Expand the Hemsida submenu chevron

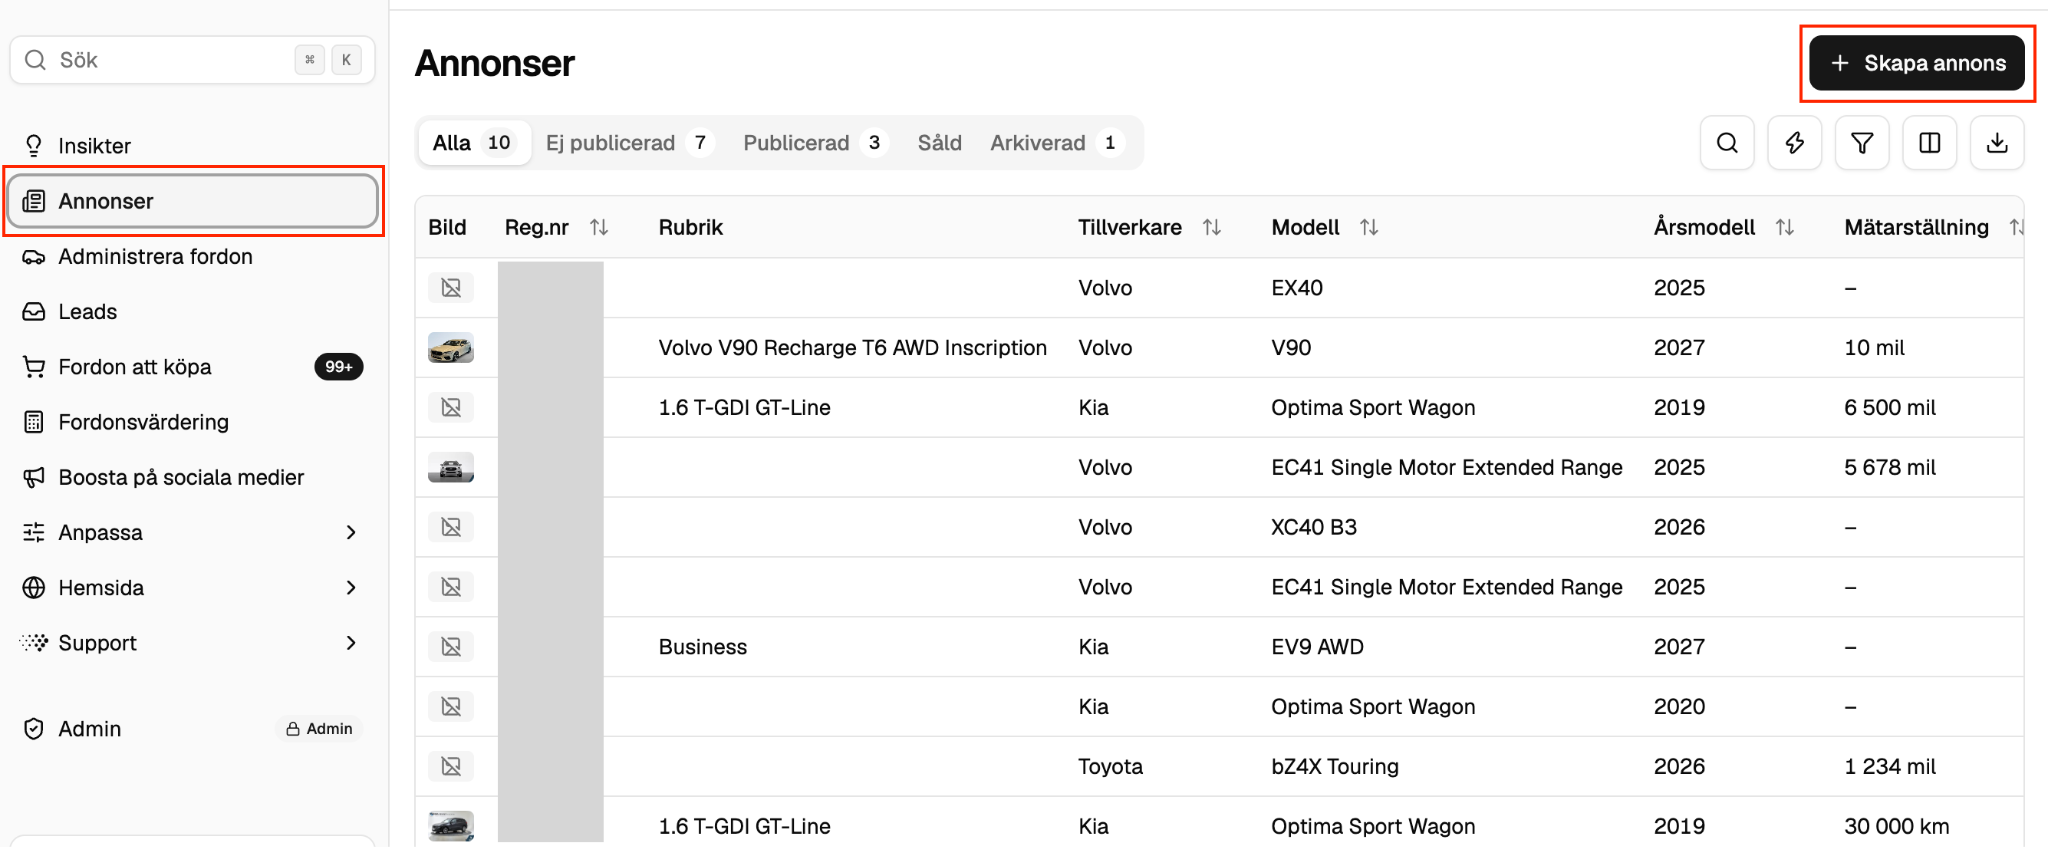tap(351, 588)
